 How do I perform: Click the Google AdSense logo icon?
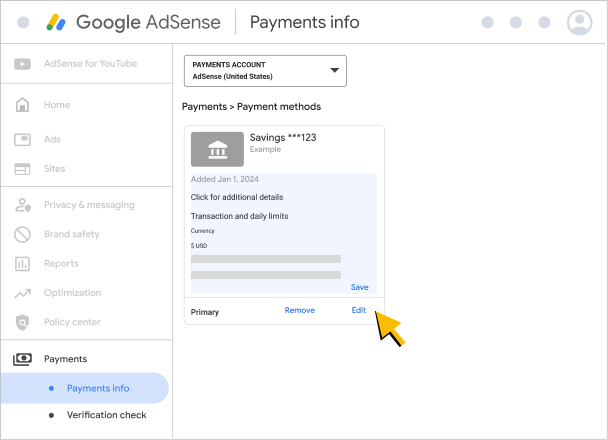pyautogui.click(x=56, y=22)
